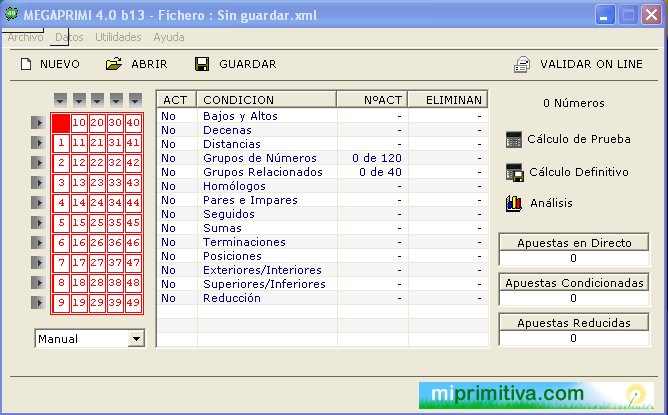Click the Apuestas Condicionadas value field

pyautogui.click(x=574, y=298)
